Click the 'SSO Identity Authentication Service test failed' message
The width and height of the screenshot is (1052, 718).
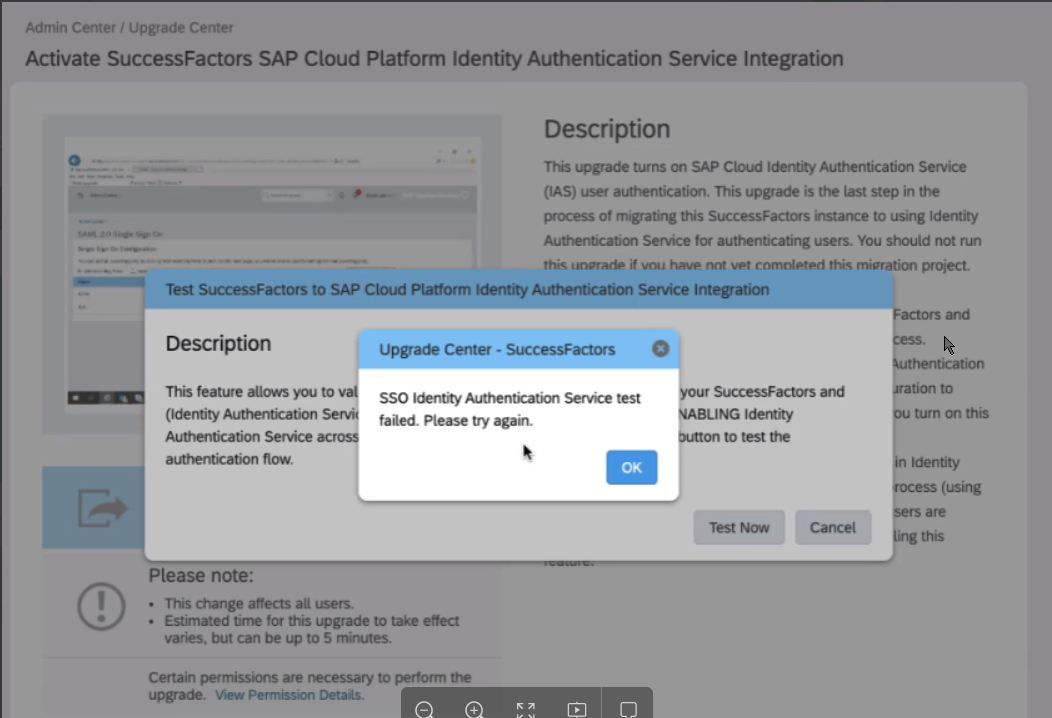[510, 409]
